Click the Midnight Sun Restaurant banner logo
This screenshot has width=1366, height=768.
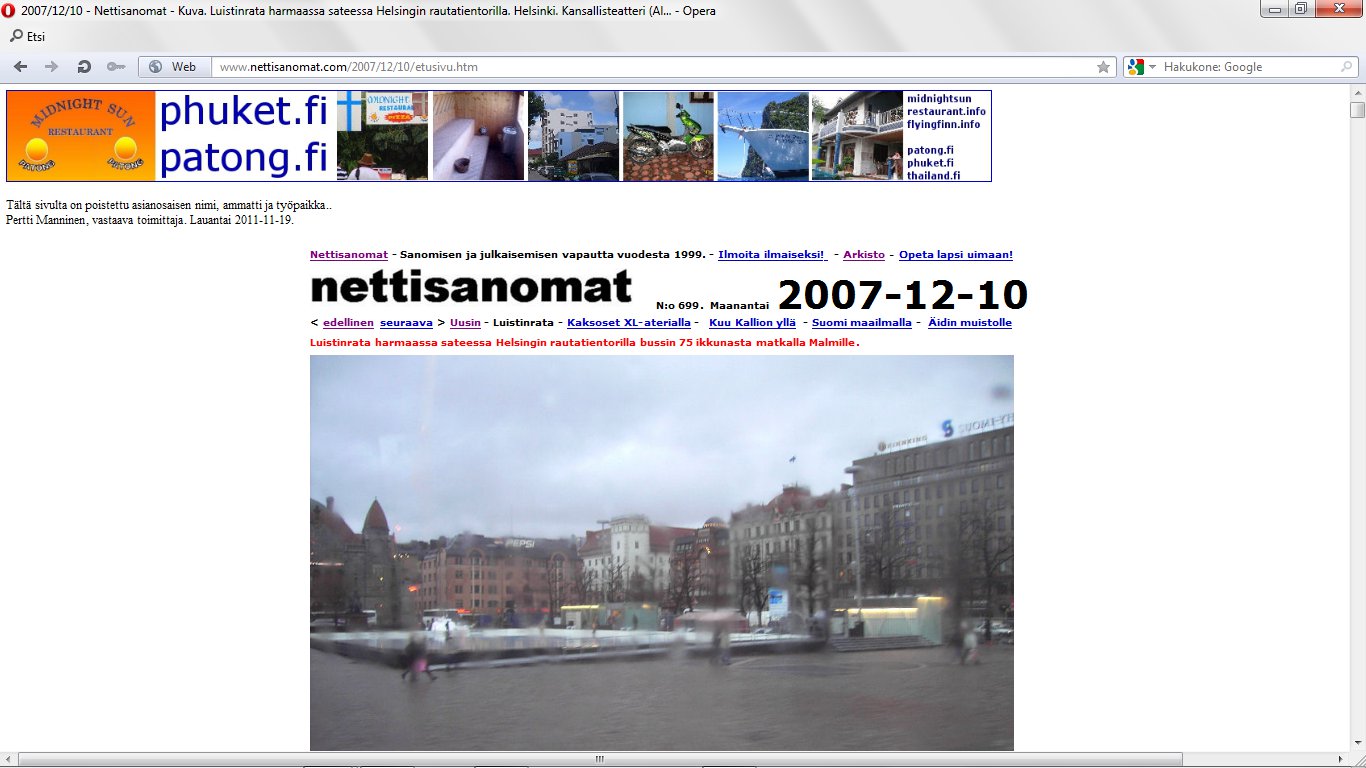click(x=81, y=136)
